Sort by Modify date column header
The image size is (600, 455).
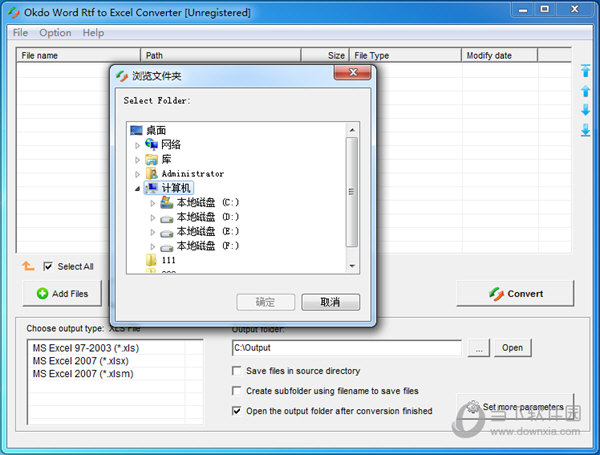tap(499, 55)
